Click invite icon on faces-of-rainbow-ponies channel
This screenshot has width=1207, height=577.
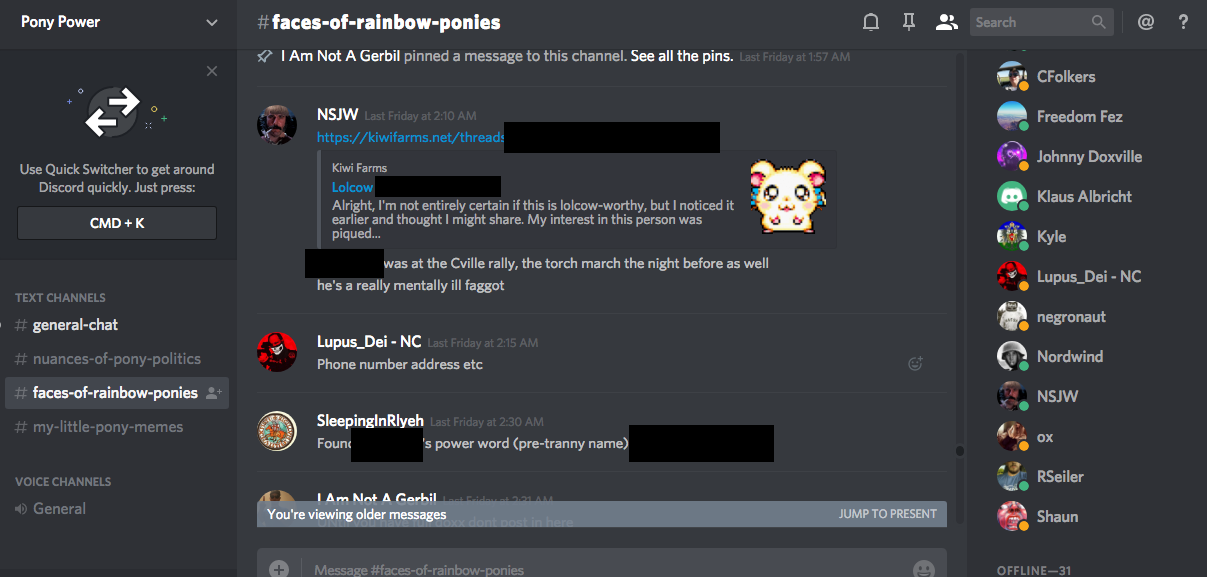[x=213, y=393]
